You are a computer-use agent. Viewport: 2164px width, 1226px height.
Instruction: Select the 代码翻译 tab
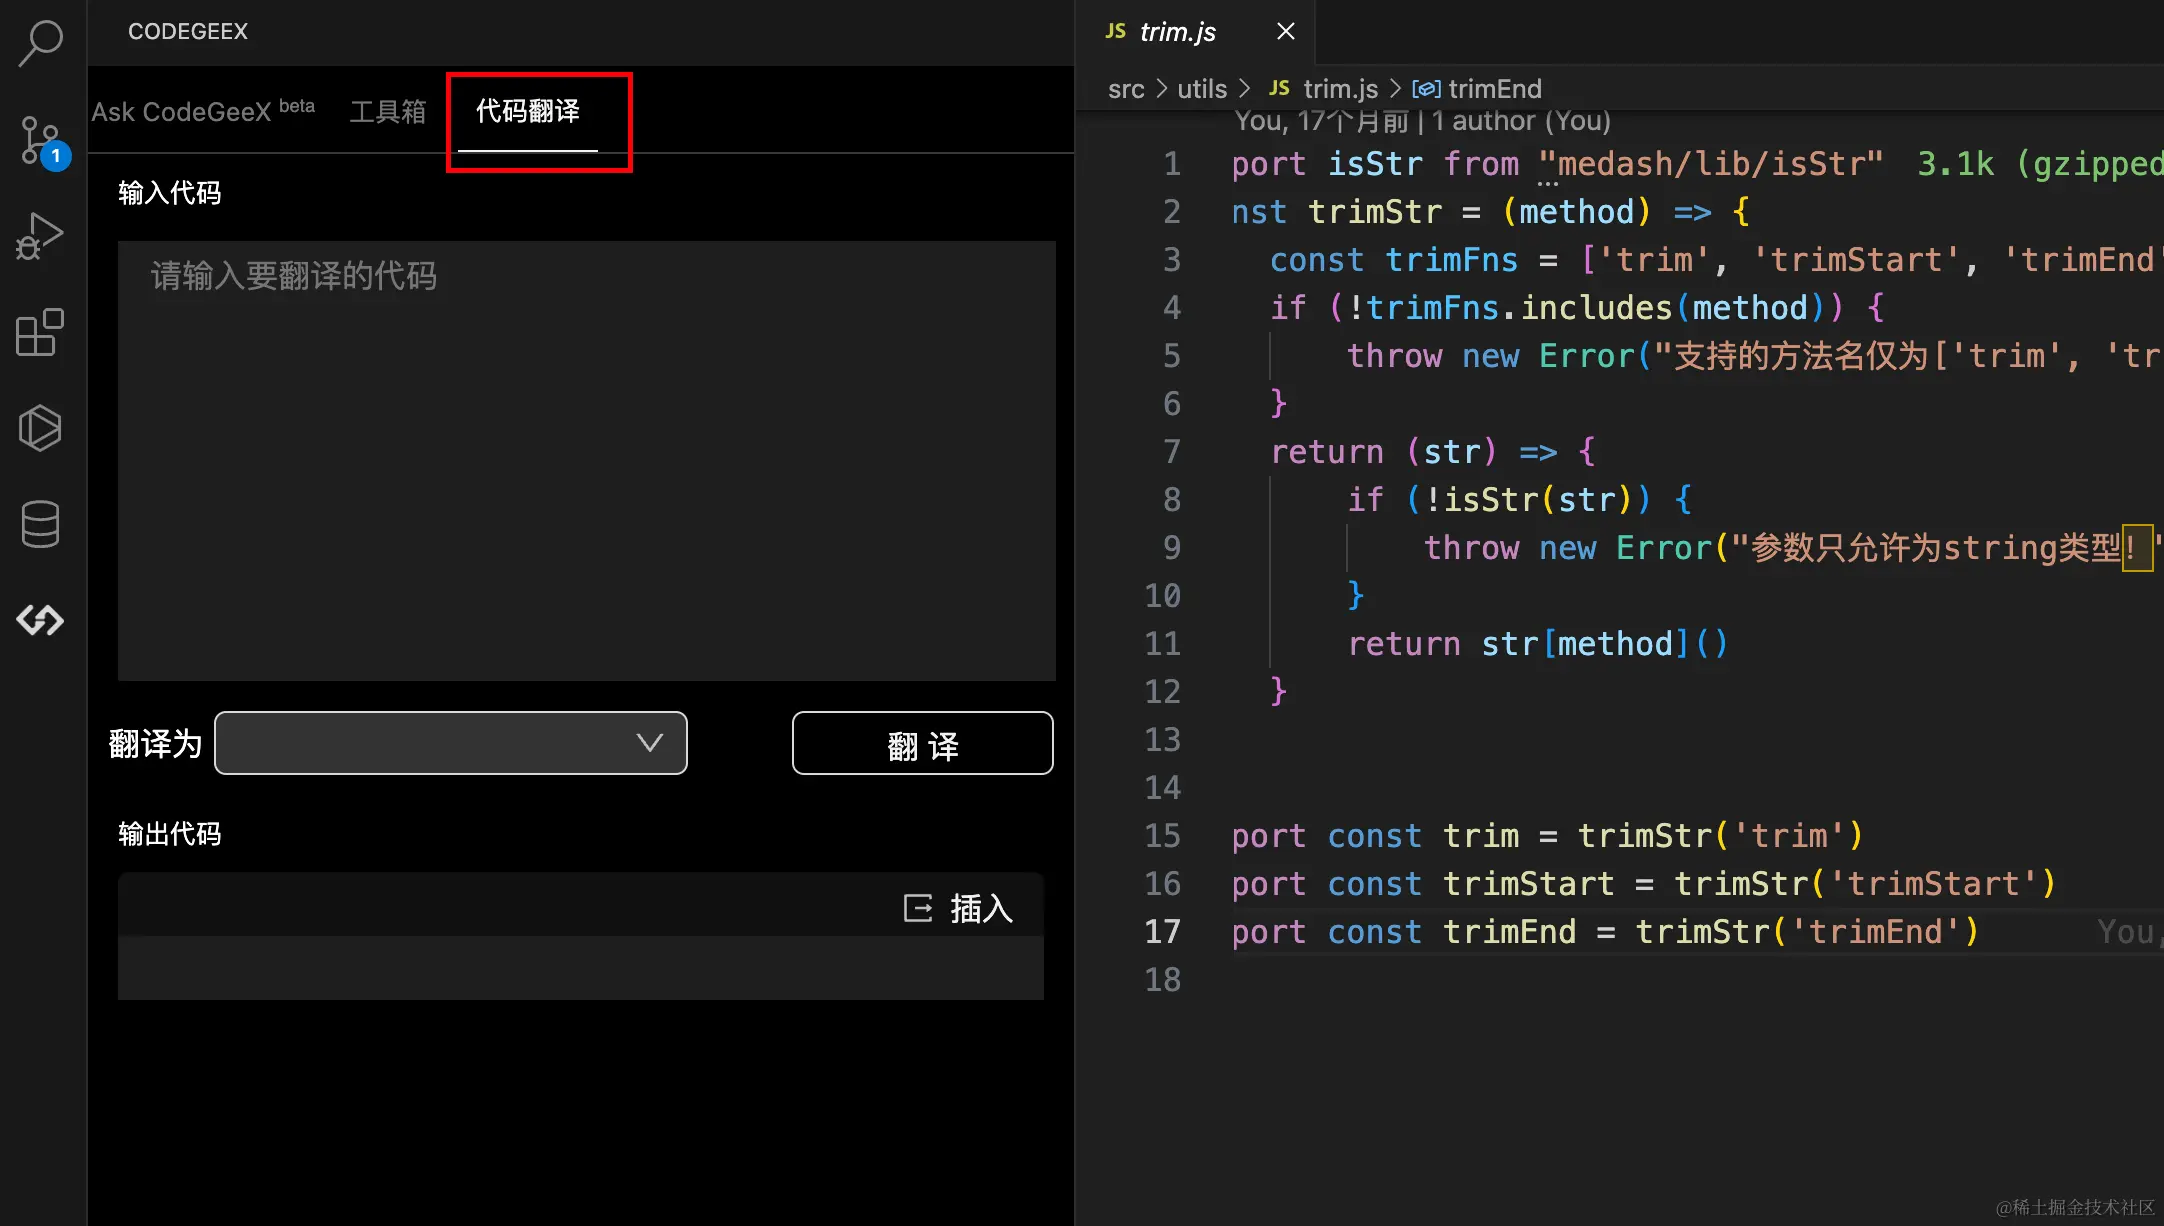pyautogui.click(x=527, y=111)
